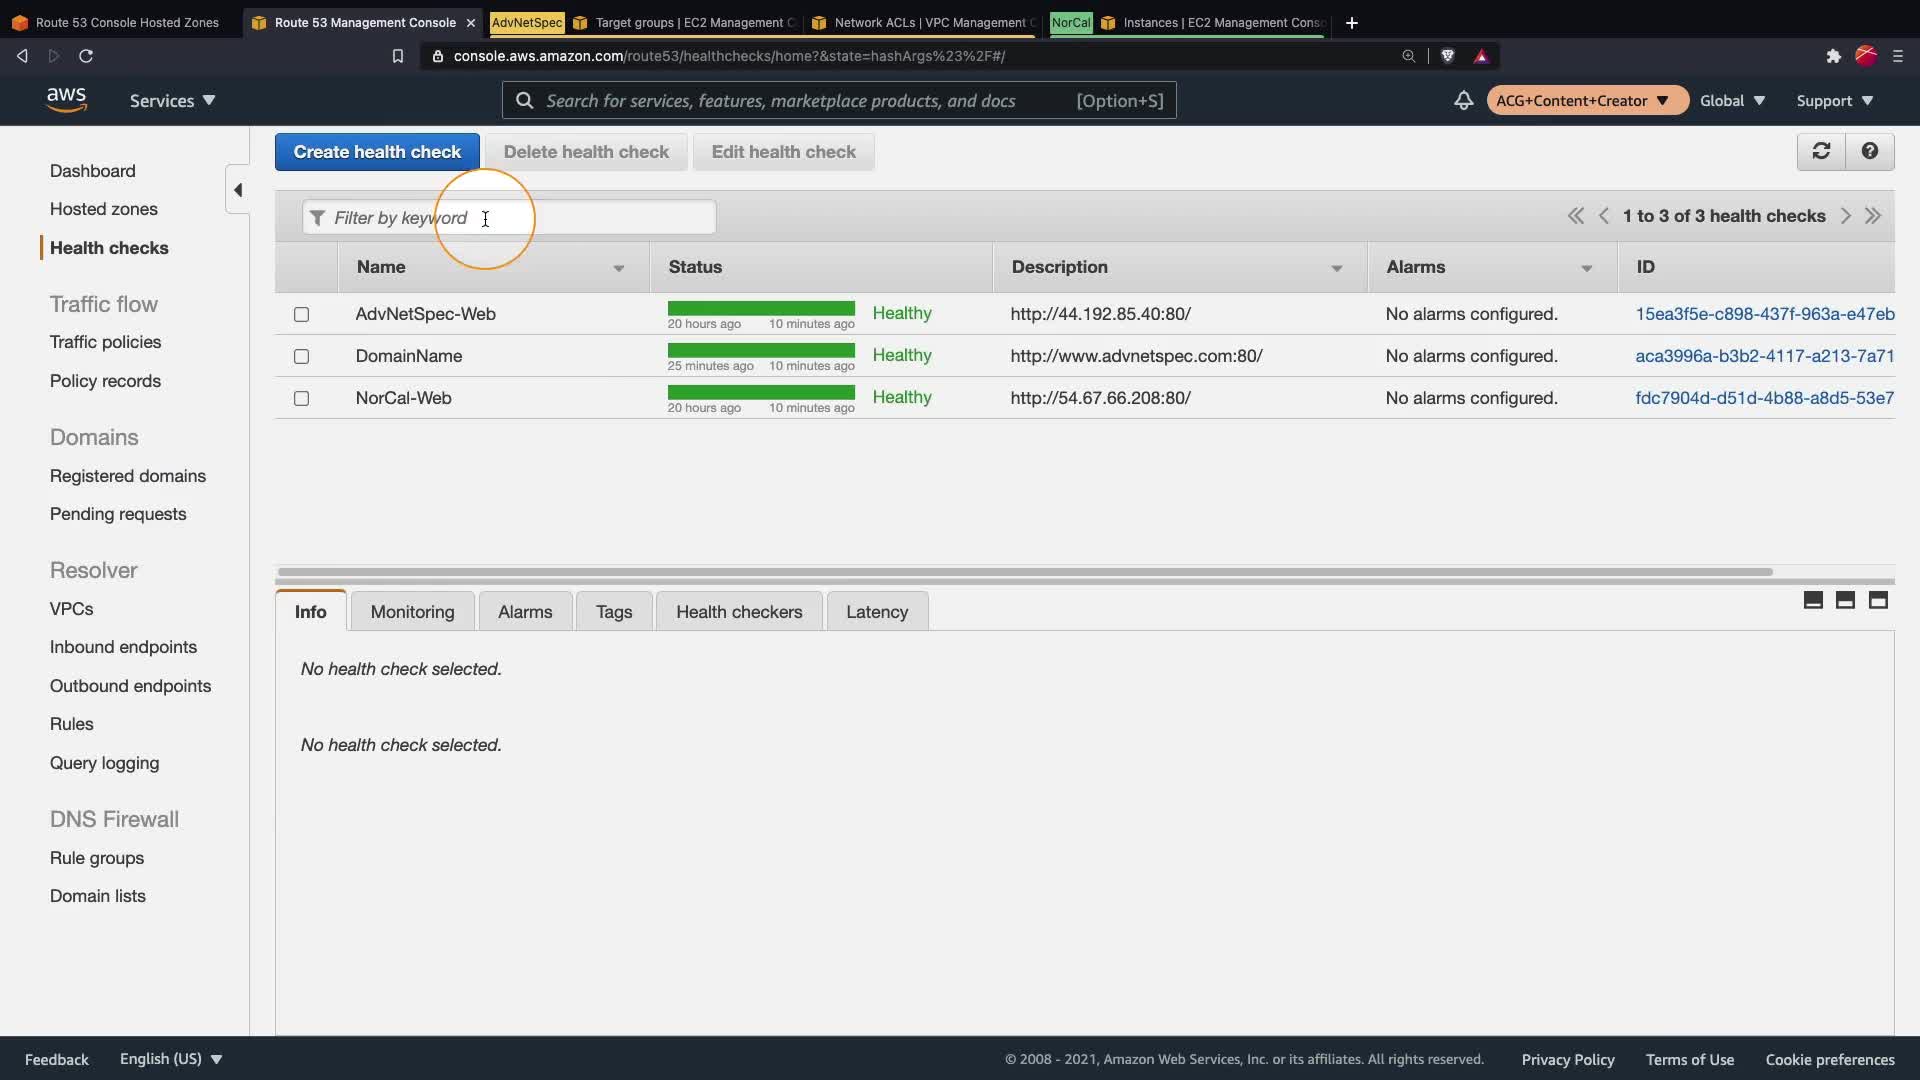Image resolution: width=1920 pixels, height=1080 pixels.
Task: Select the AdvNetSpec-Web health check checkbox
Action: point(301,314)
